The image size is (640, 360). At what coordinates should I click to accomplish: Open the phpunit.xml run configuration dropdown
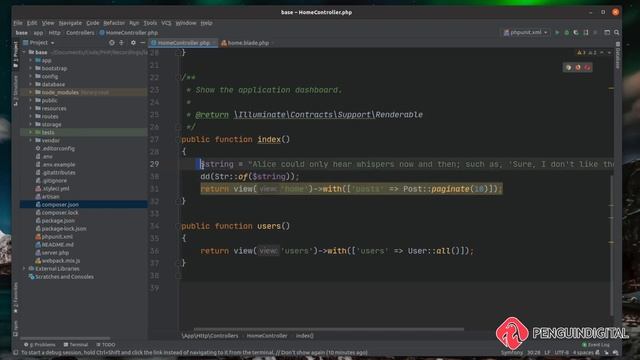[525, 32]
